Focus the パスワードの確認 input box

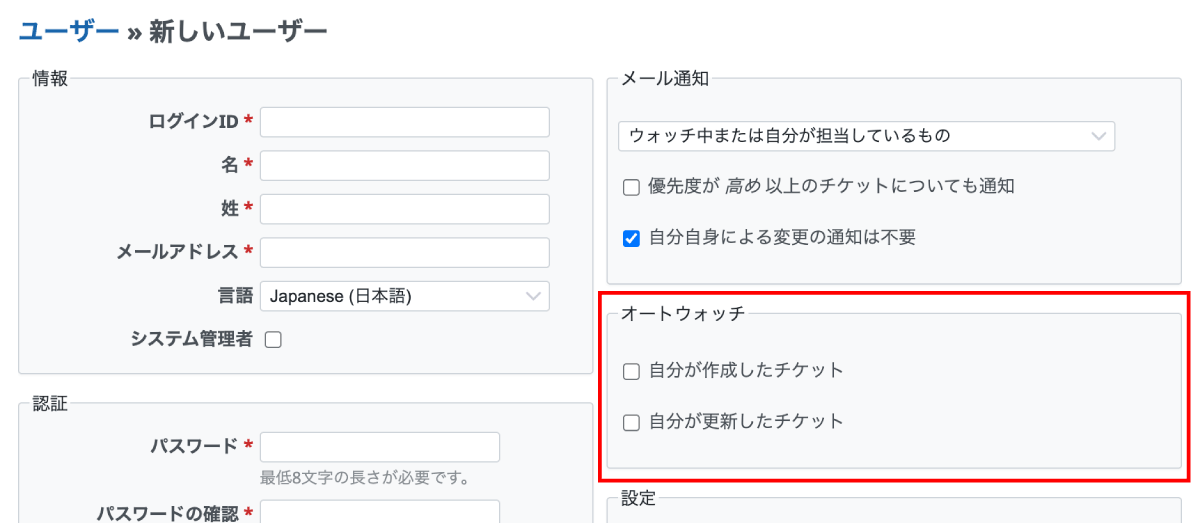pos(379,512)
